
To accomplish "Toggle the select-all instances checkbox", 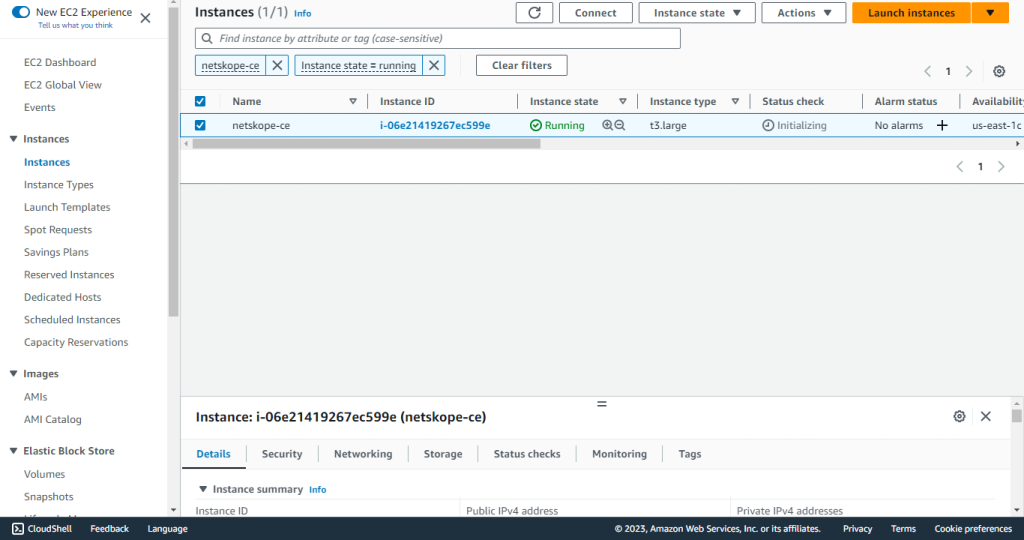I will [200, 101].
